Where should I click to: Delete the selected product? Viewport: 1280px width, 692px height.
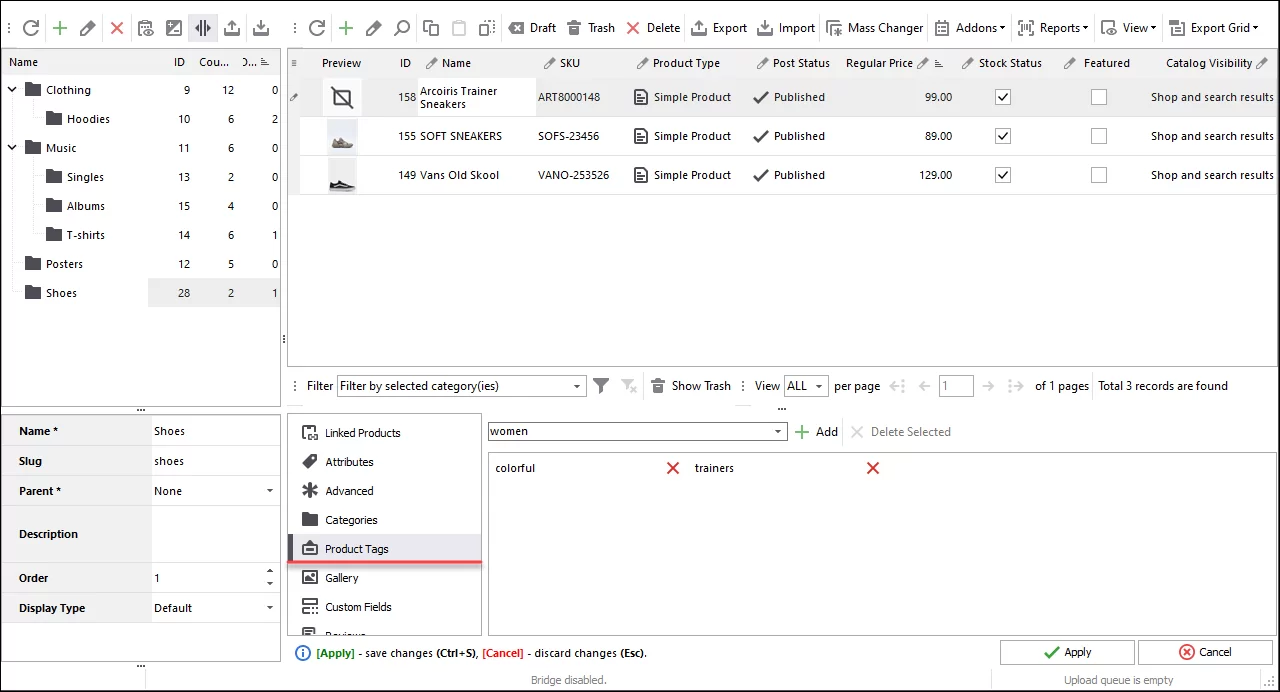[x=654, y=27]
